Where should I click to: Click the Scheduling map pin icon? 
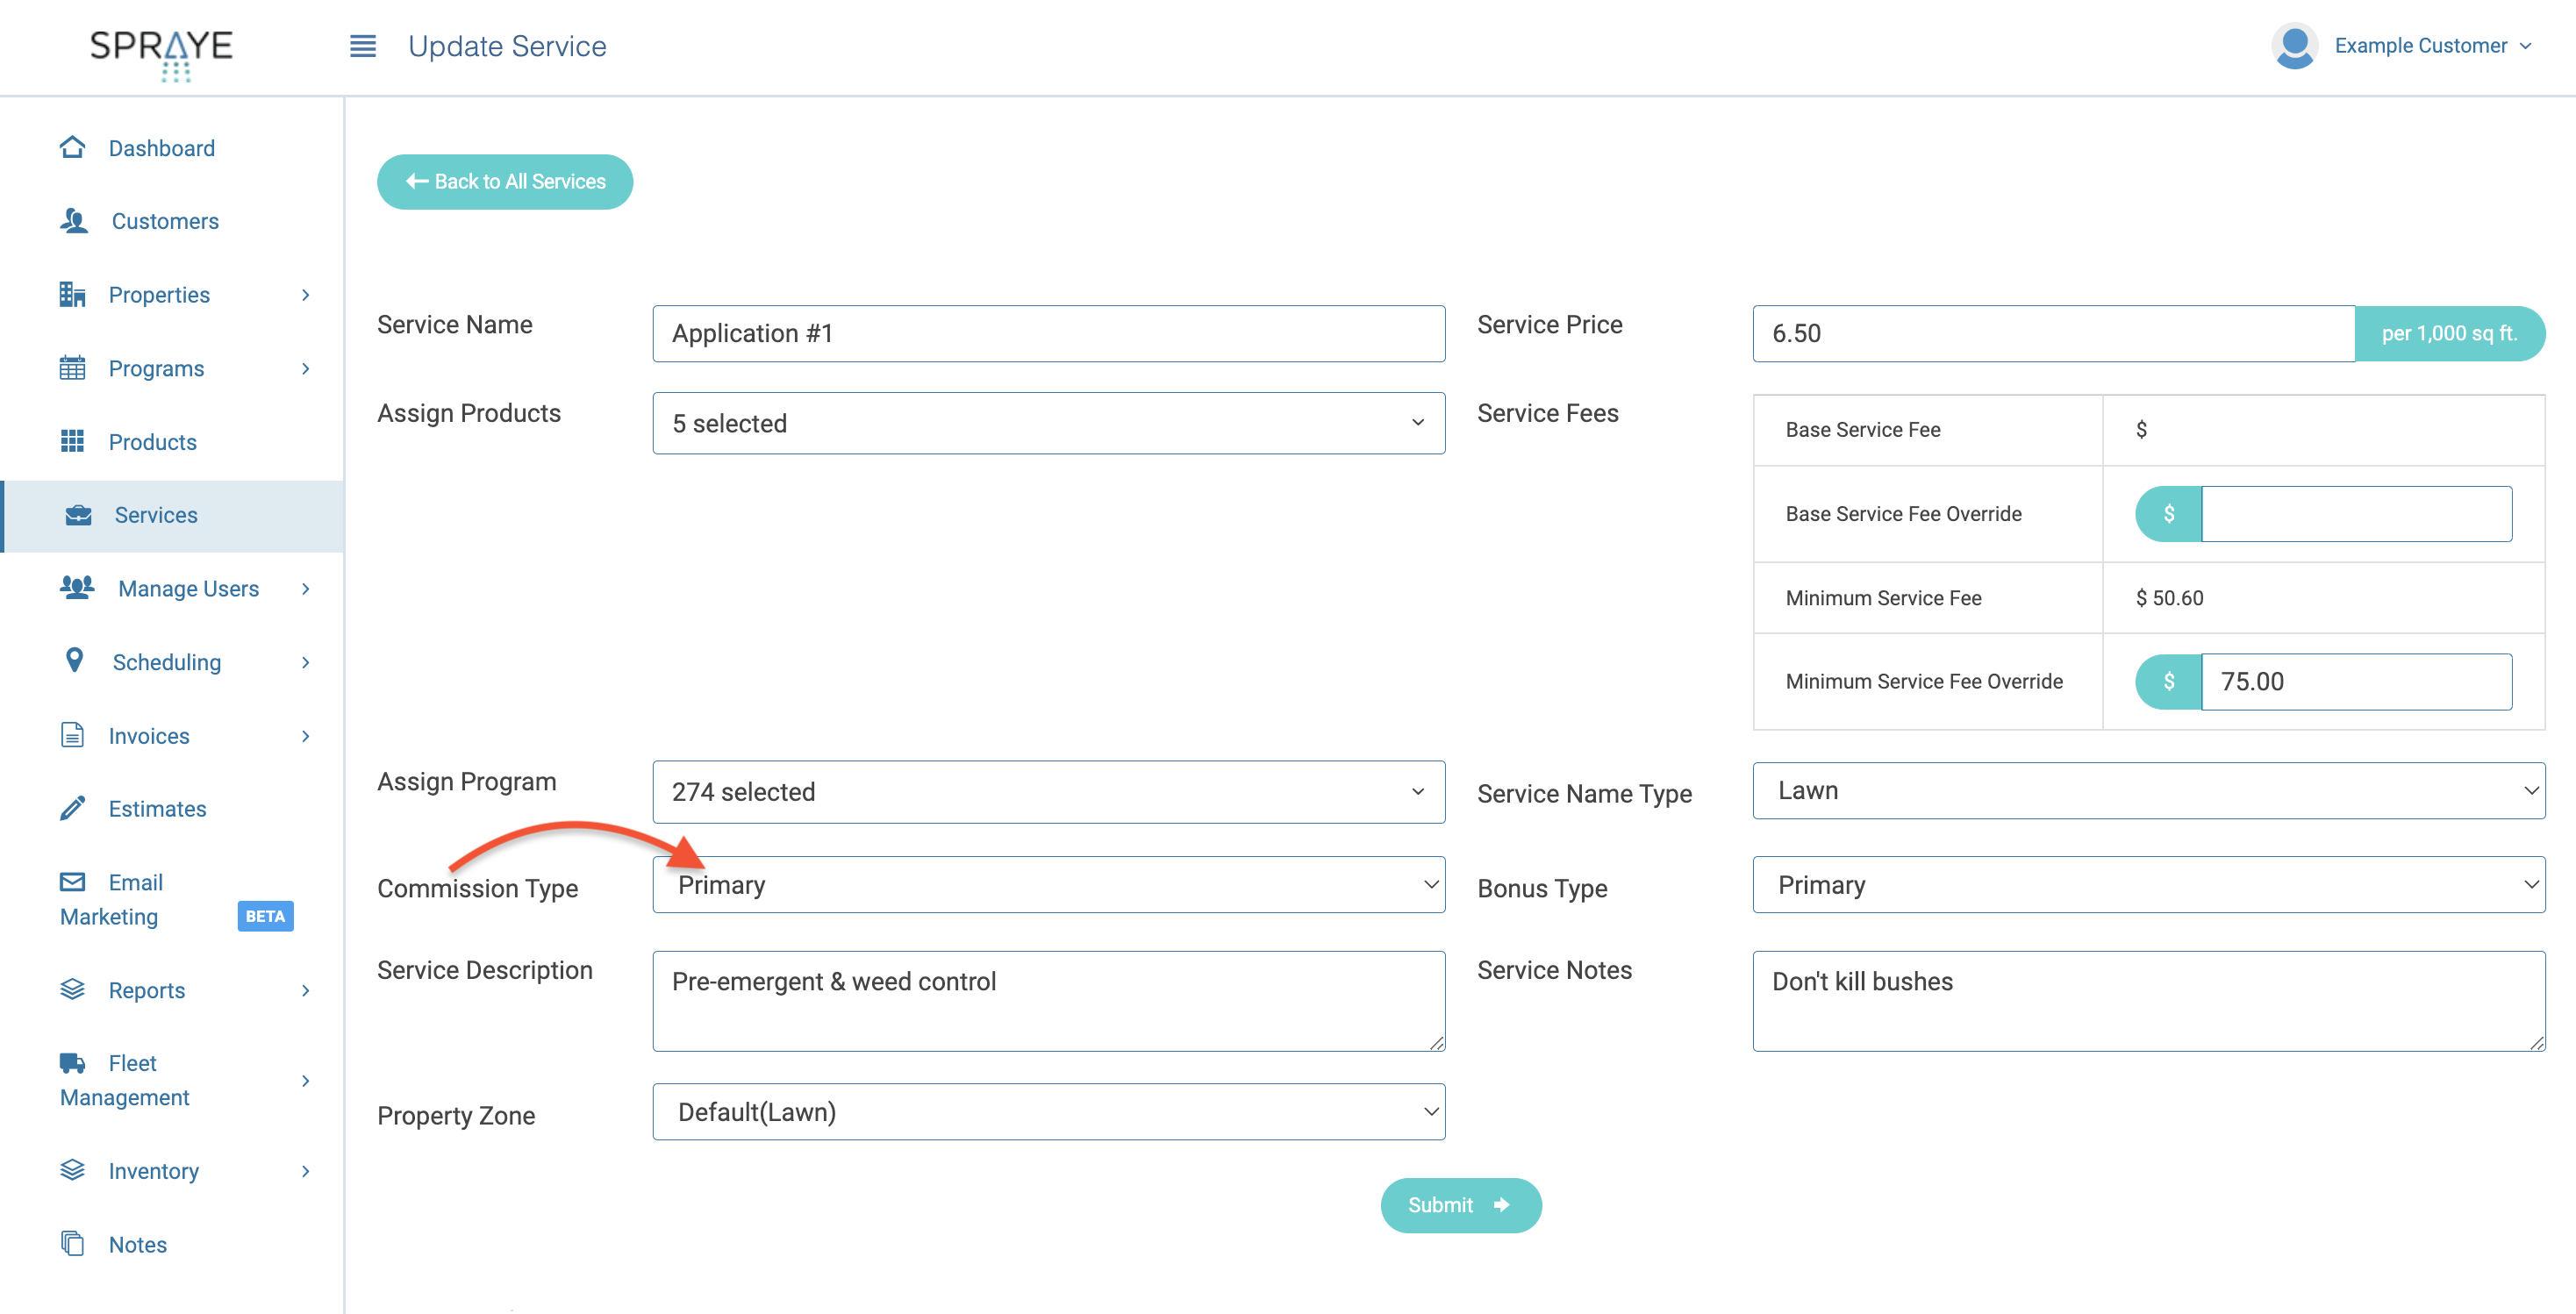[x=74, y=661]
